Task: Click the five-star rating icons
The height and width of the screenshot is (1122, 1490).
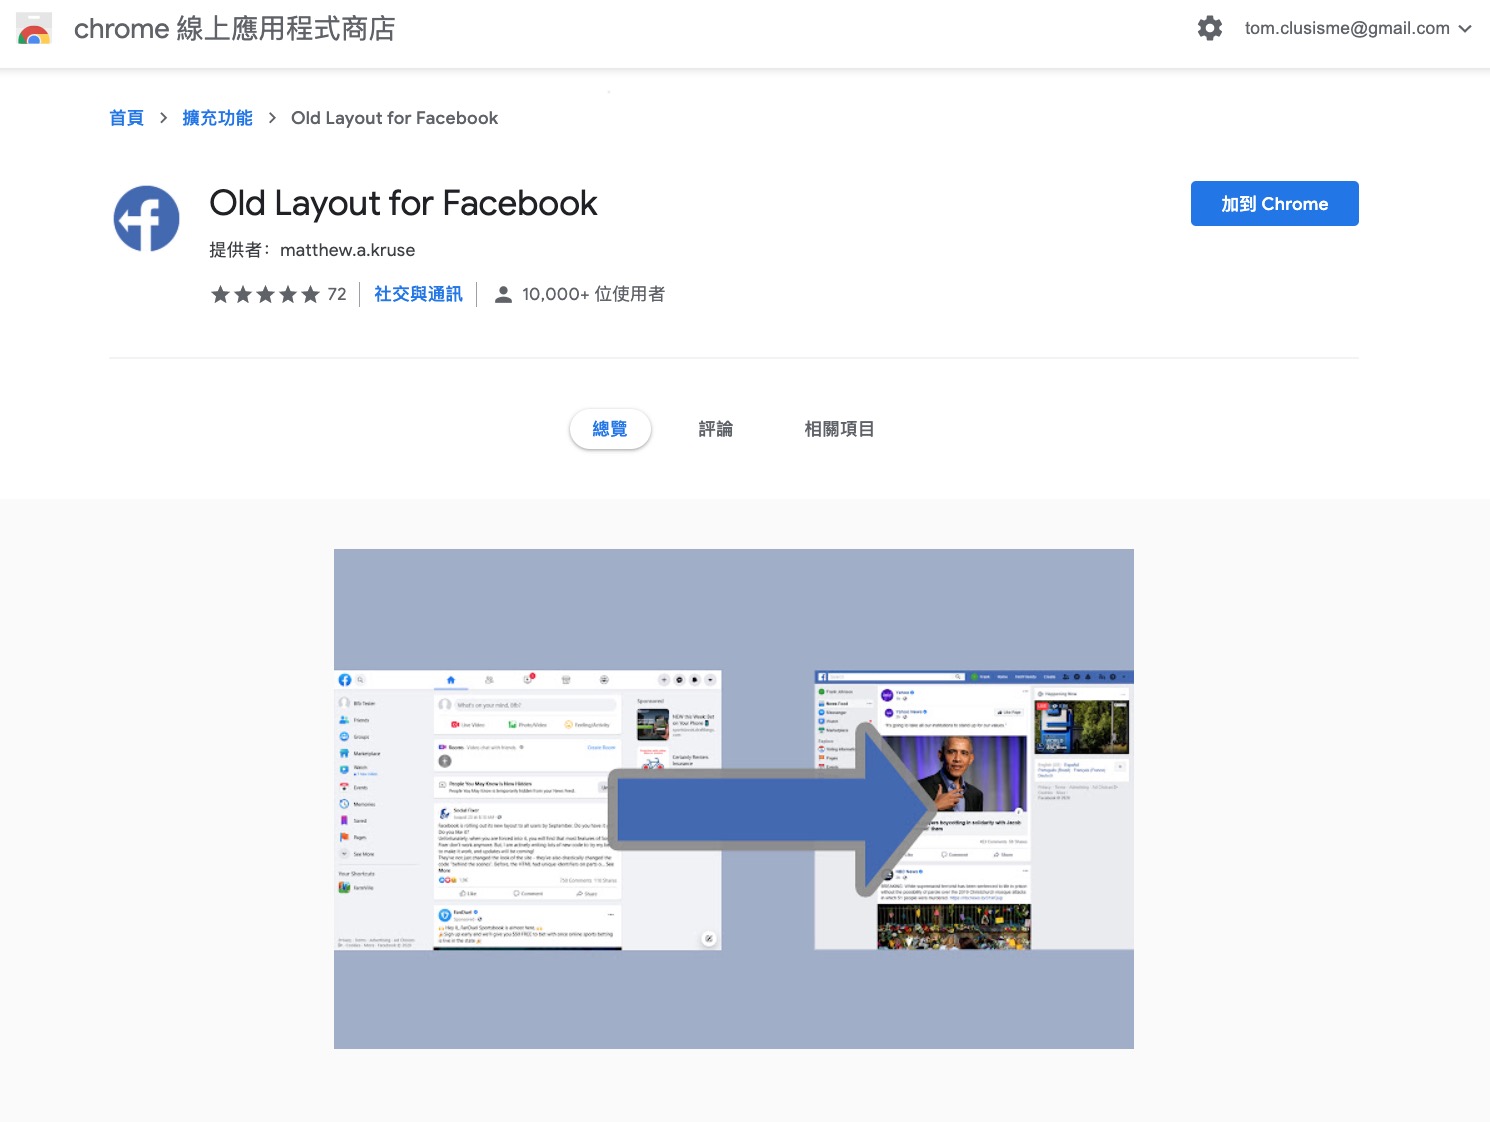Action: pos(265,294)
